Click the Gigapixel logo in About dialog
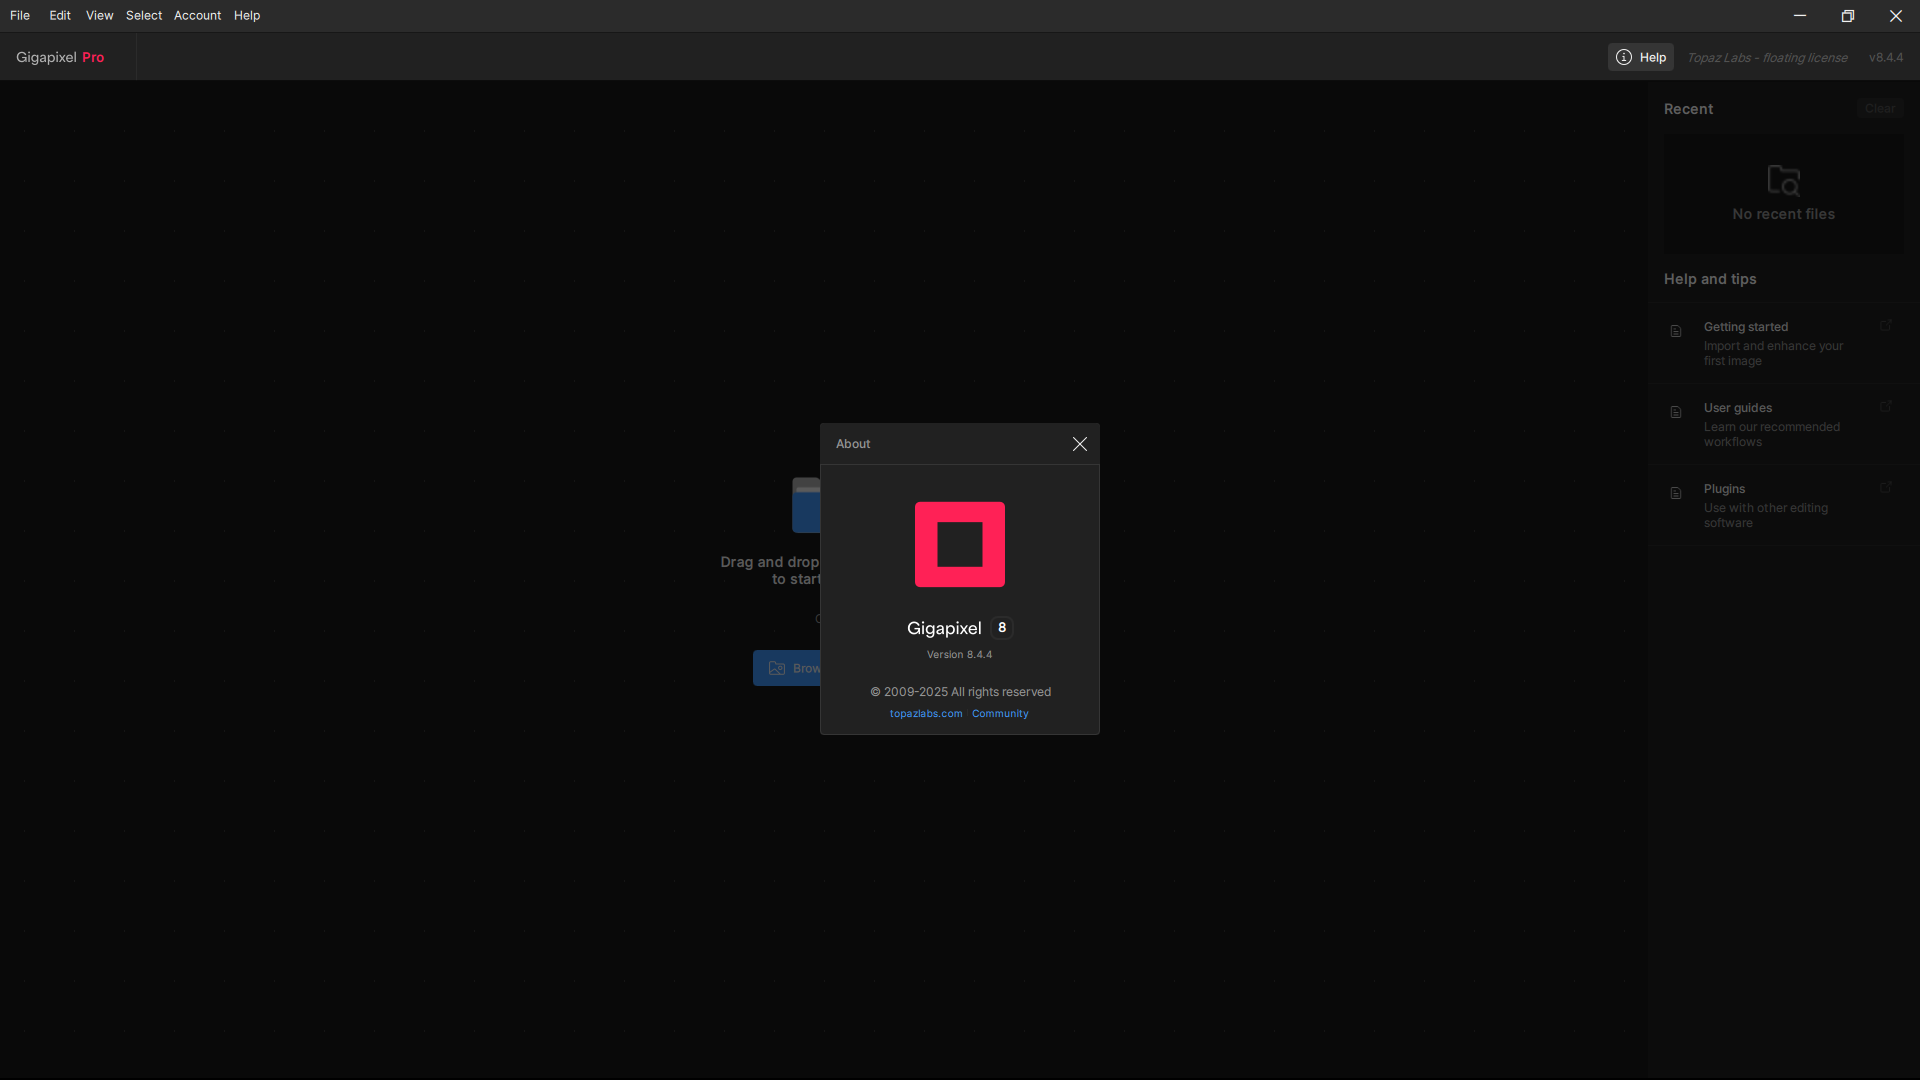This screenshot has height=1080, width=1920. coord(959,544)
